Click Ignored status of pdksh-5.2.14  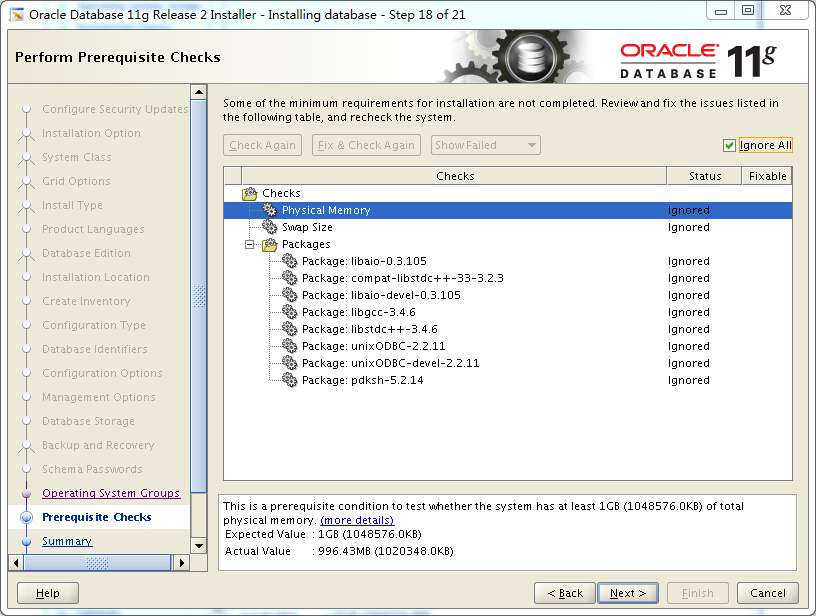click(x=688, y=380)
